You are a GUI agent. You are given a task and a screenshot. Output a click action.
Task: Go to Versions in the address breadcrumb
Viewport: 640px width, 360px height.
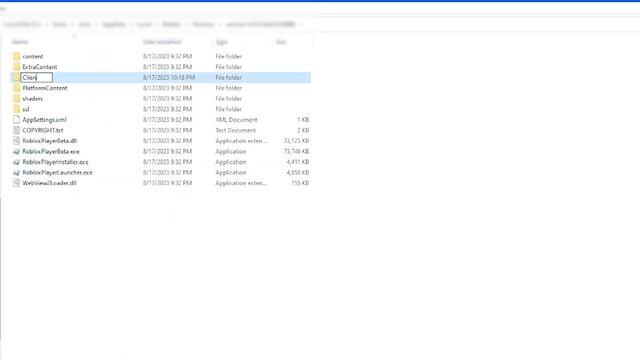point(203,24)
